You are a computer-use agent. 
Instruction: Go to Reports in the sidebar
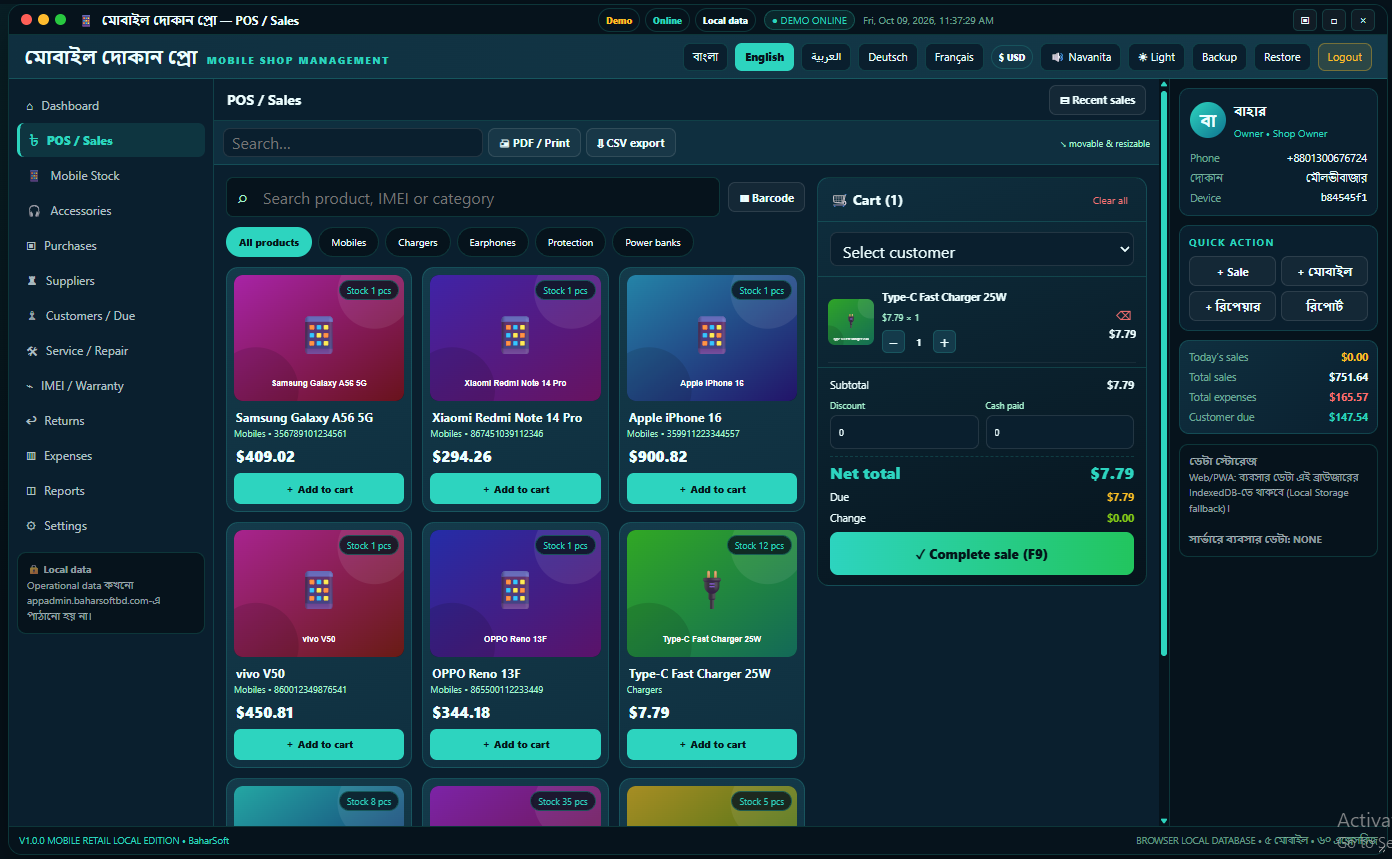[x=111, y=491]
